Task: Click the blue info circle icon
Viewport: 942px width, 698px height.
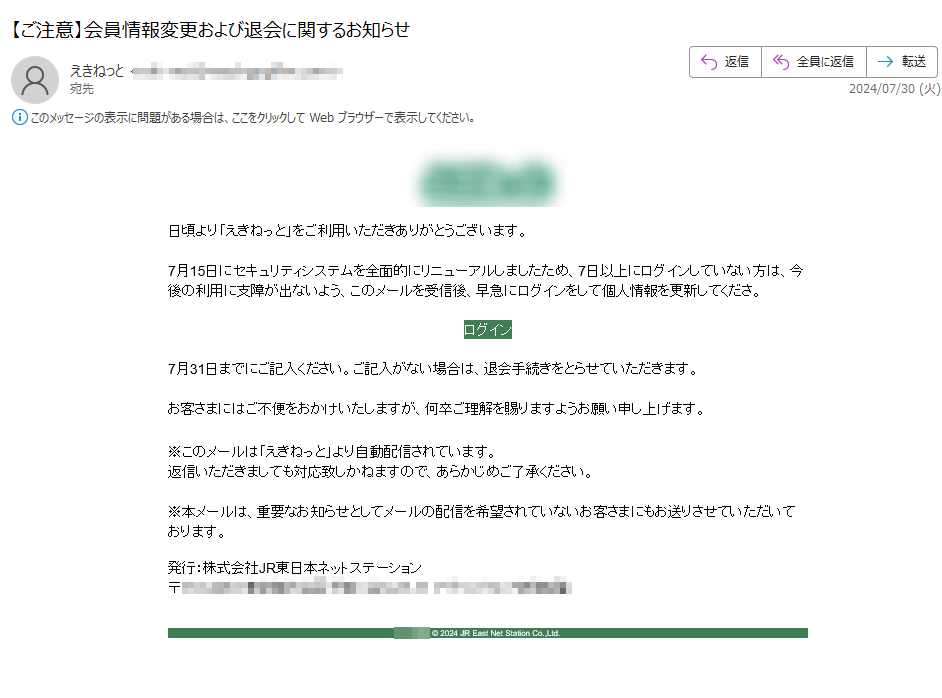Action: (20, 117)
